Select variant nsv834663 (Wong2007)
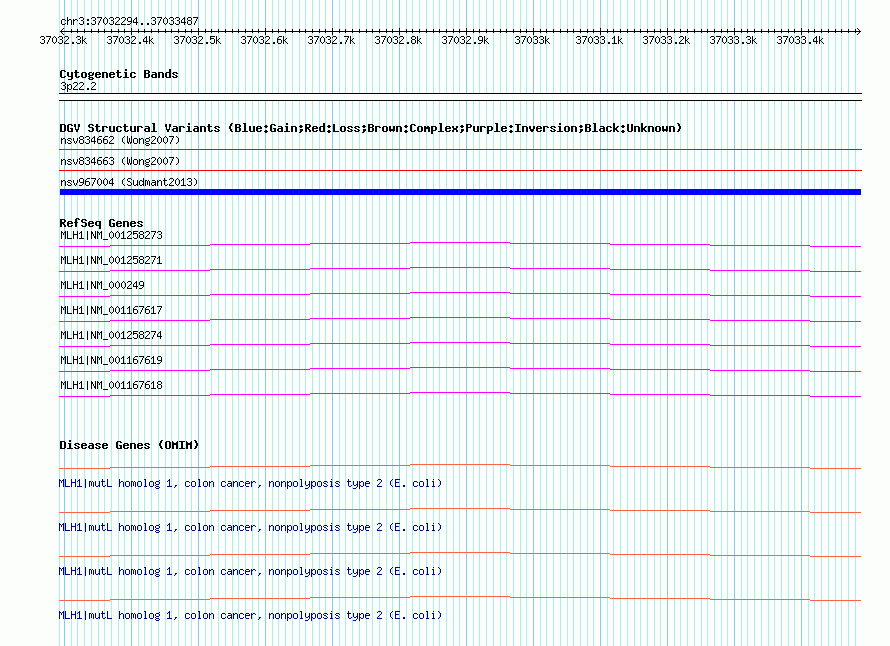Viewport: 890px width, 646px height. tap(120, 161)
